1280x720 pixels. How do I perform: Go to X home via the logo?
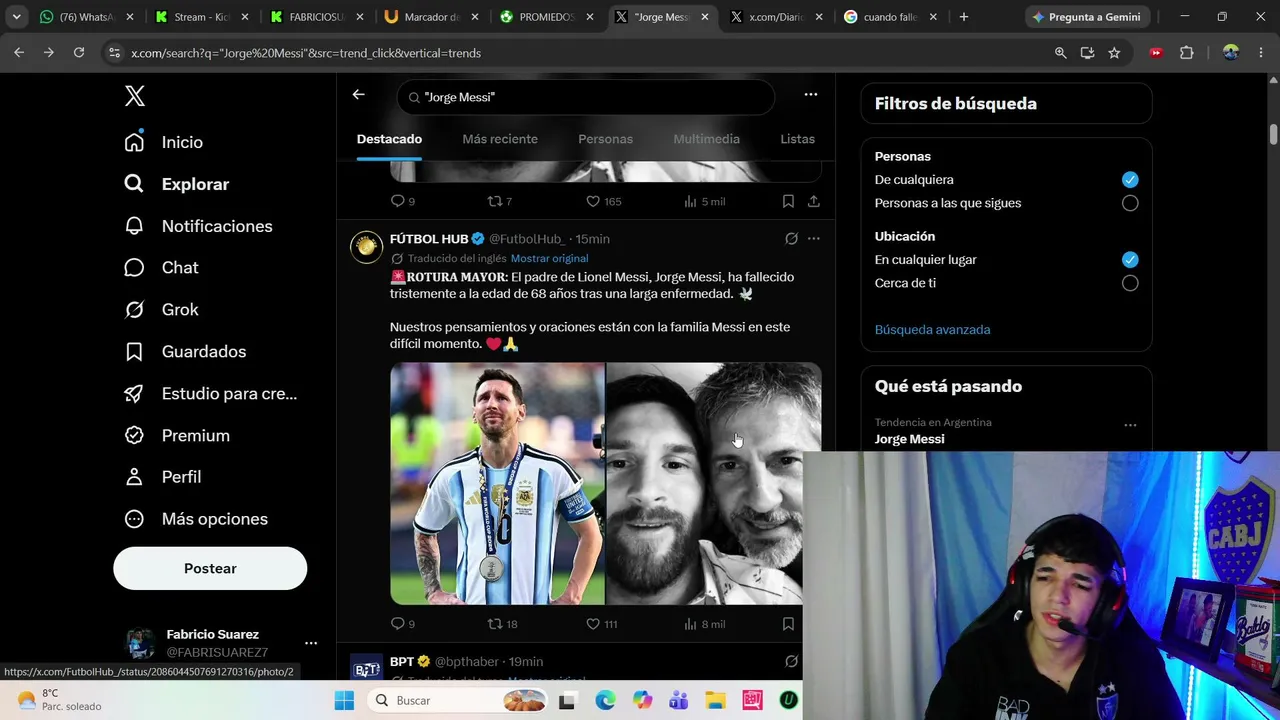(x=135, y=96)
